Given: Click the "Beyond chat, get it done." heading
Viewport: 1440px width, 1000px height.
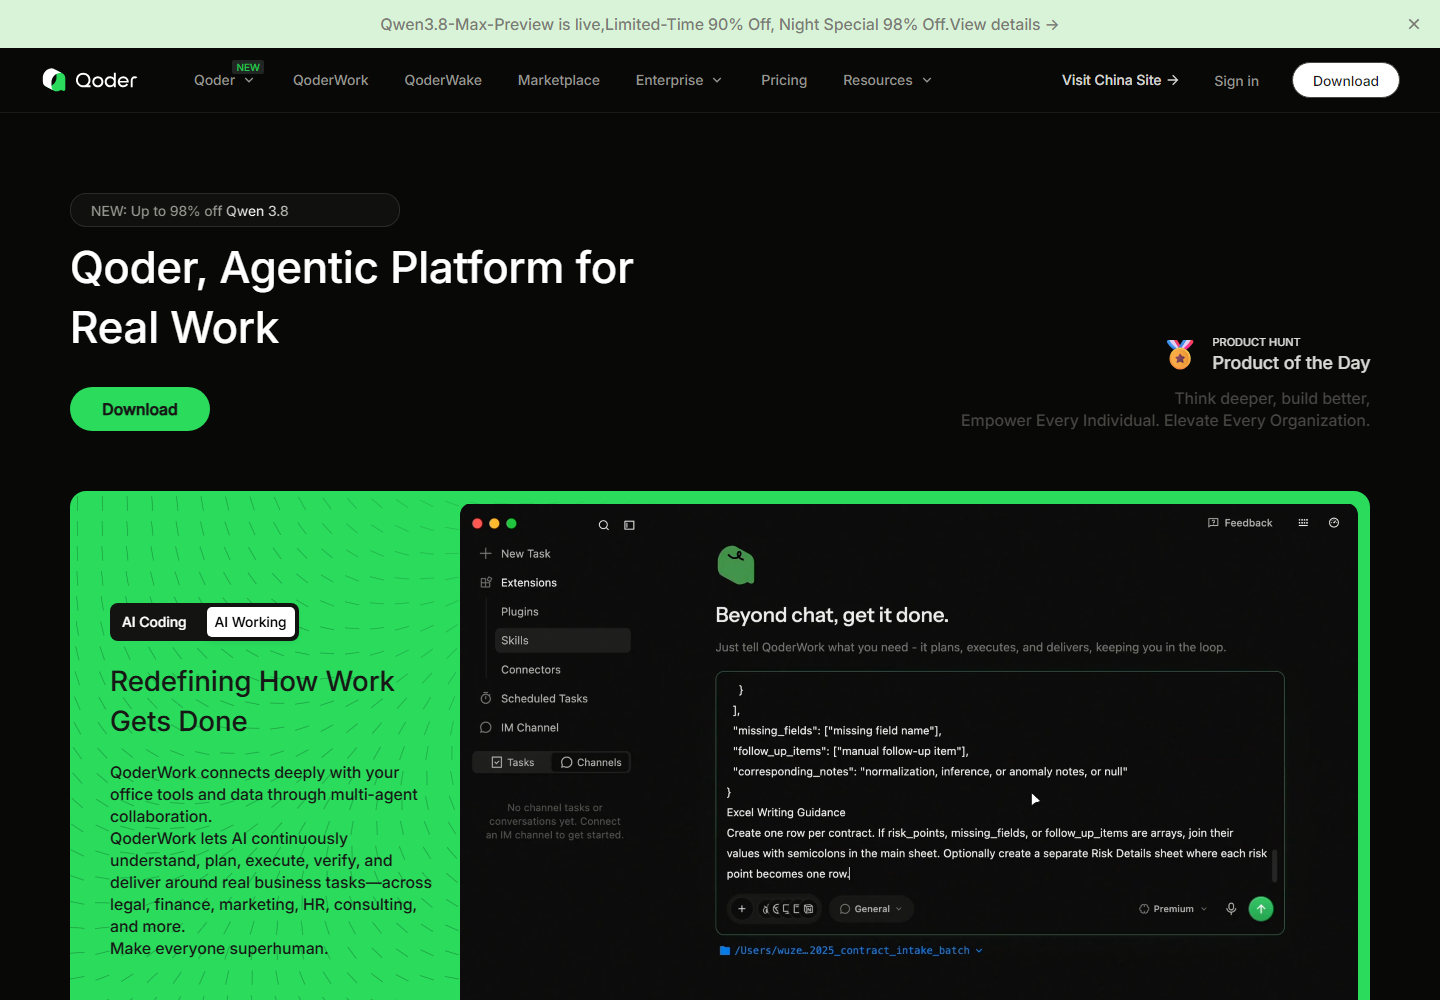Looking at the screenshot, I should [x=832, y=615].
